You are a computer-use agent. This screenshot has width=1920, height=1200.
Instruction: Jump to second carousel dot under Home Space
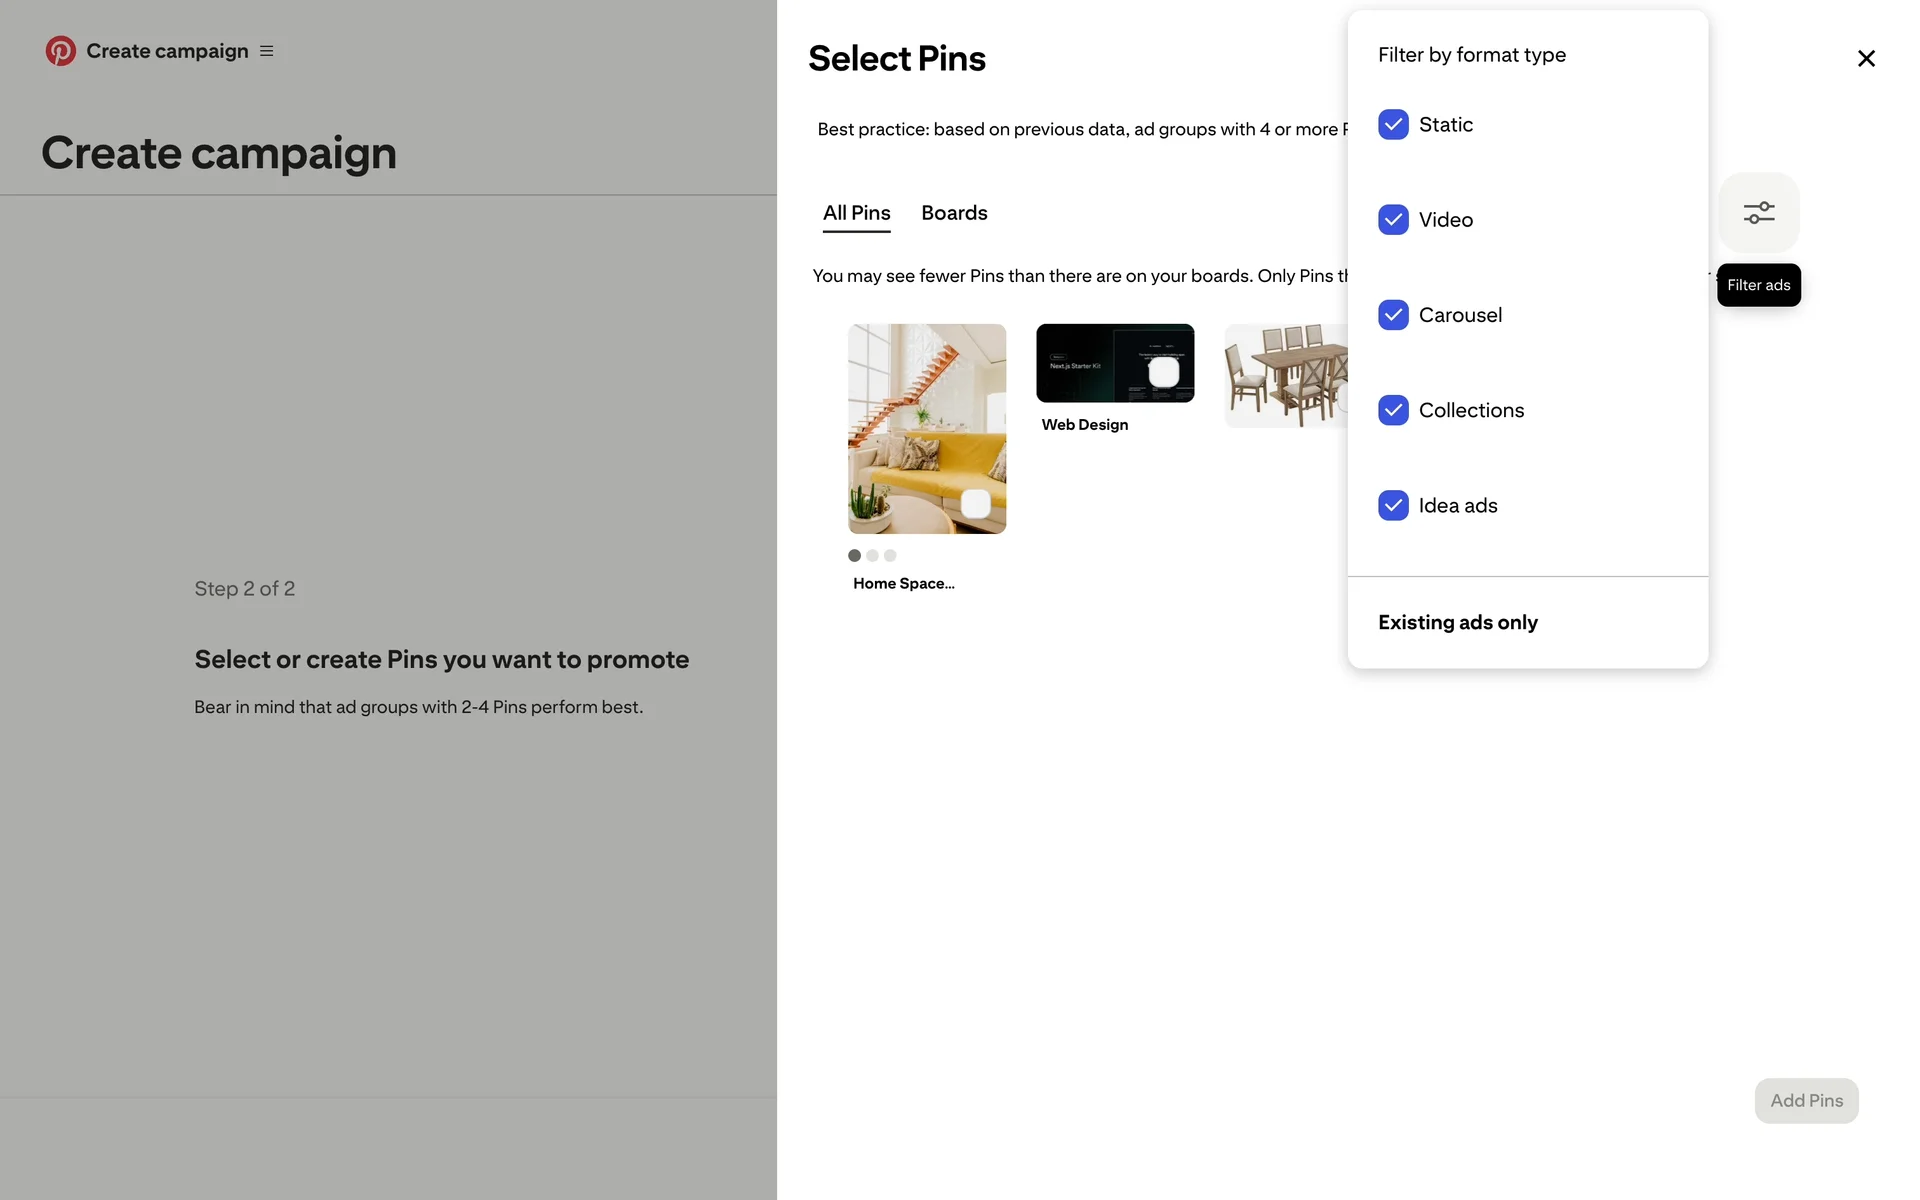tap(872, 556)
